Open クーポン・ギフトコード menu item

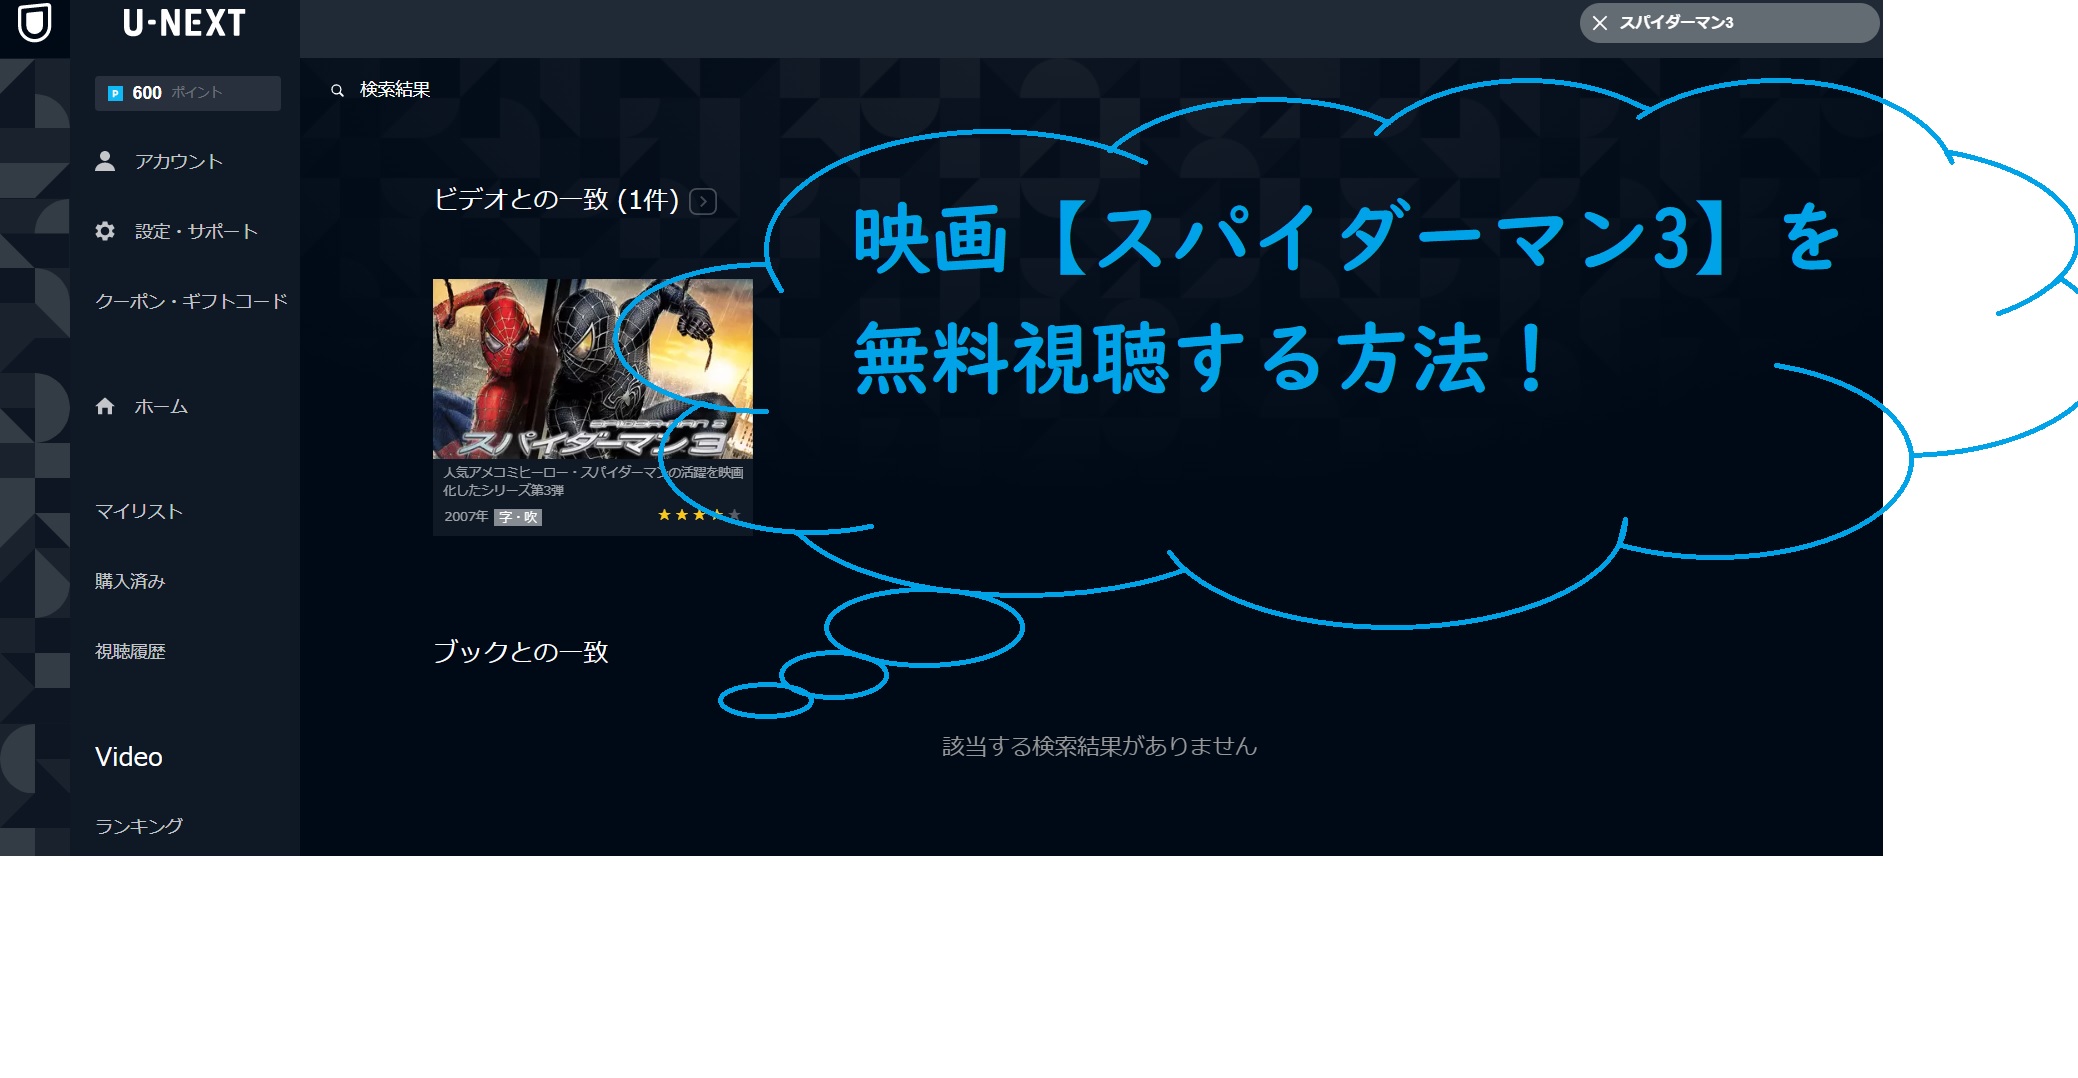tap(191, 301)
